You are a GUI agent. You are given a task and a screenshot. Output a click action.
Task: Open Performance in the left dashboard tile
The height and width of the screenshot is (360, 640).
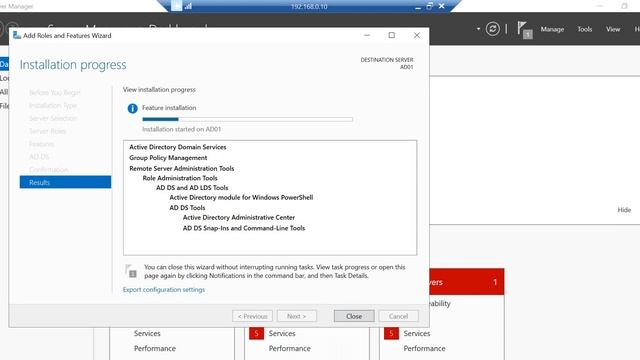(155, 348)
